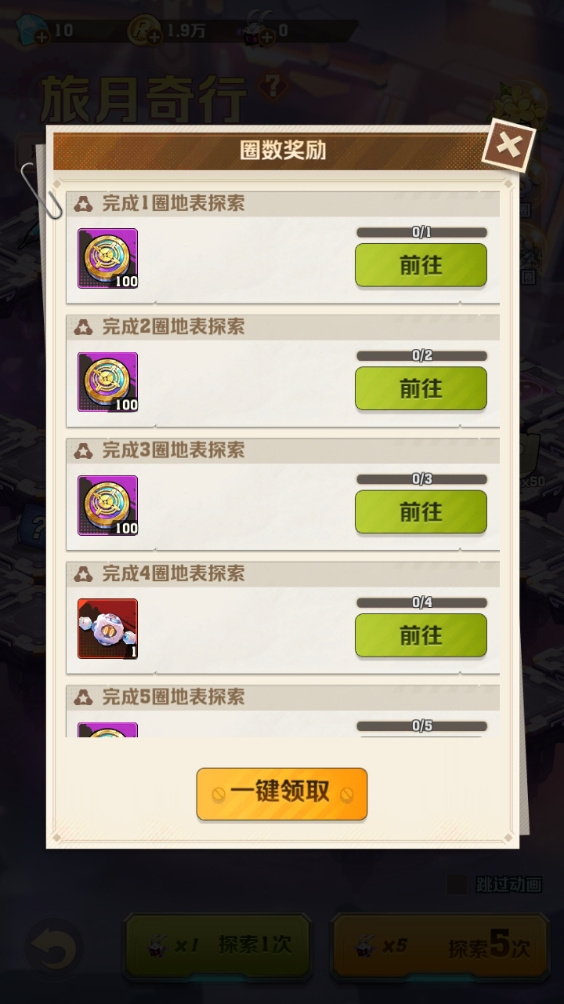Add blue item currency showing 10

[42, 38]
